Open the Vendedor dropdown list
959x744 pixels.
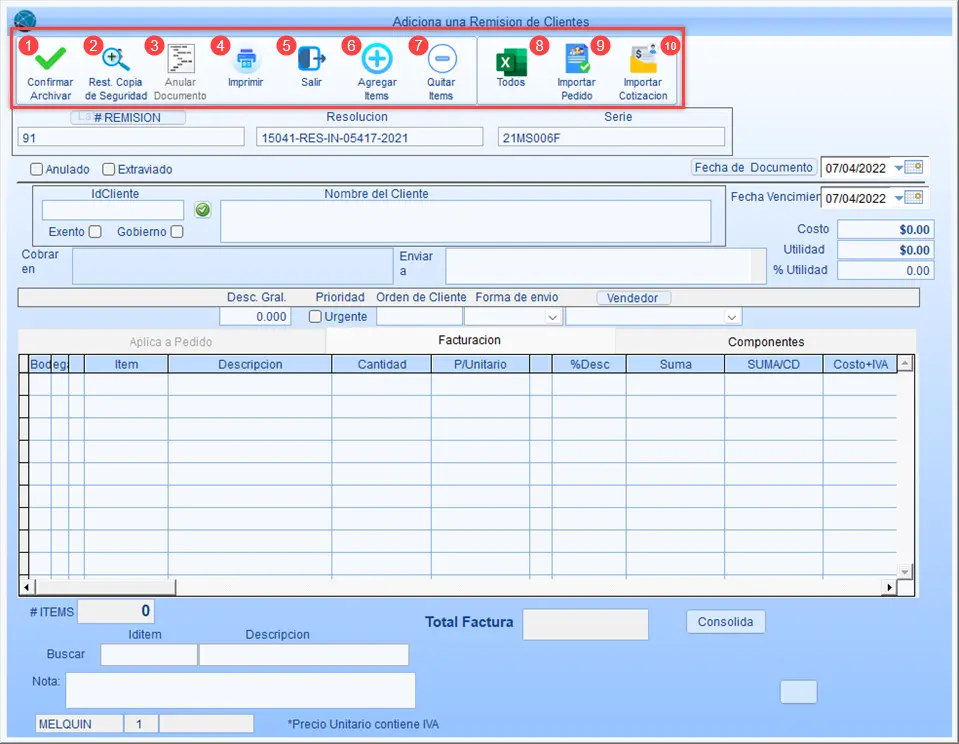[731, 317]
